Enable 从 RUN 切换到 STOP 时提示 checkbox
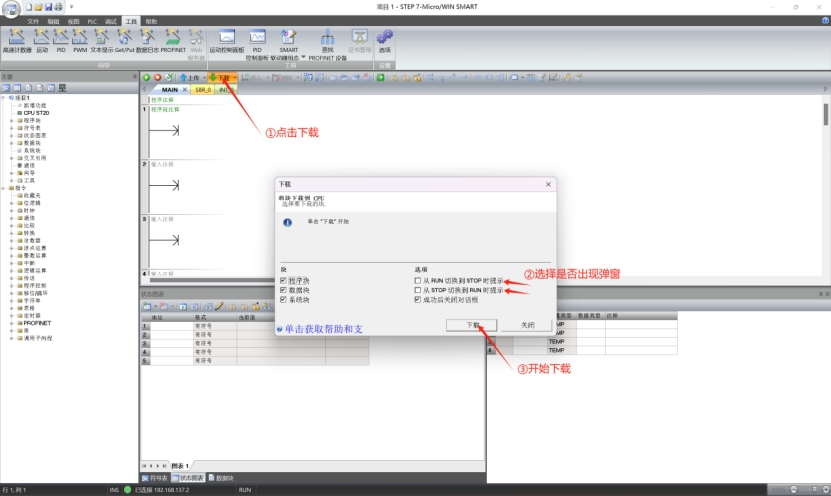The height and width of the screenshot is (496, 831). [x=418, y=281]
